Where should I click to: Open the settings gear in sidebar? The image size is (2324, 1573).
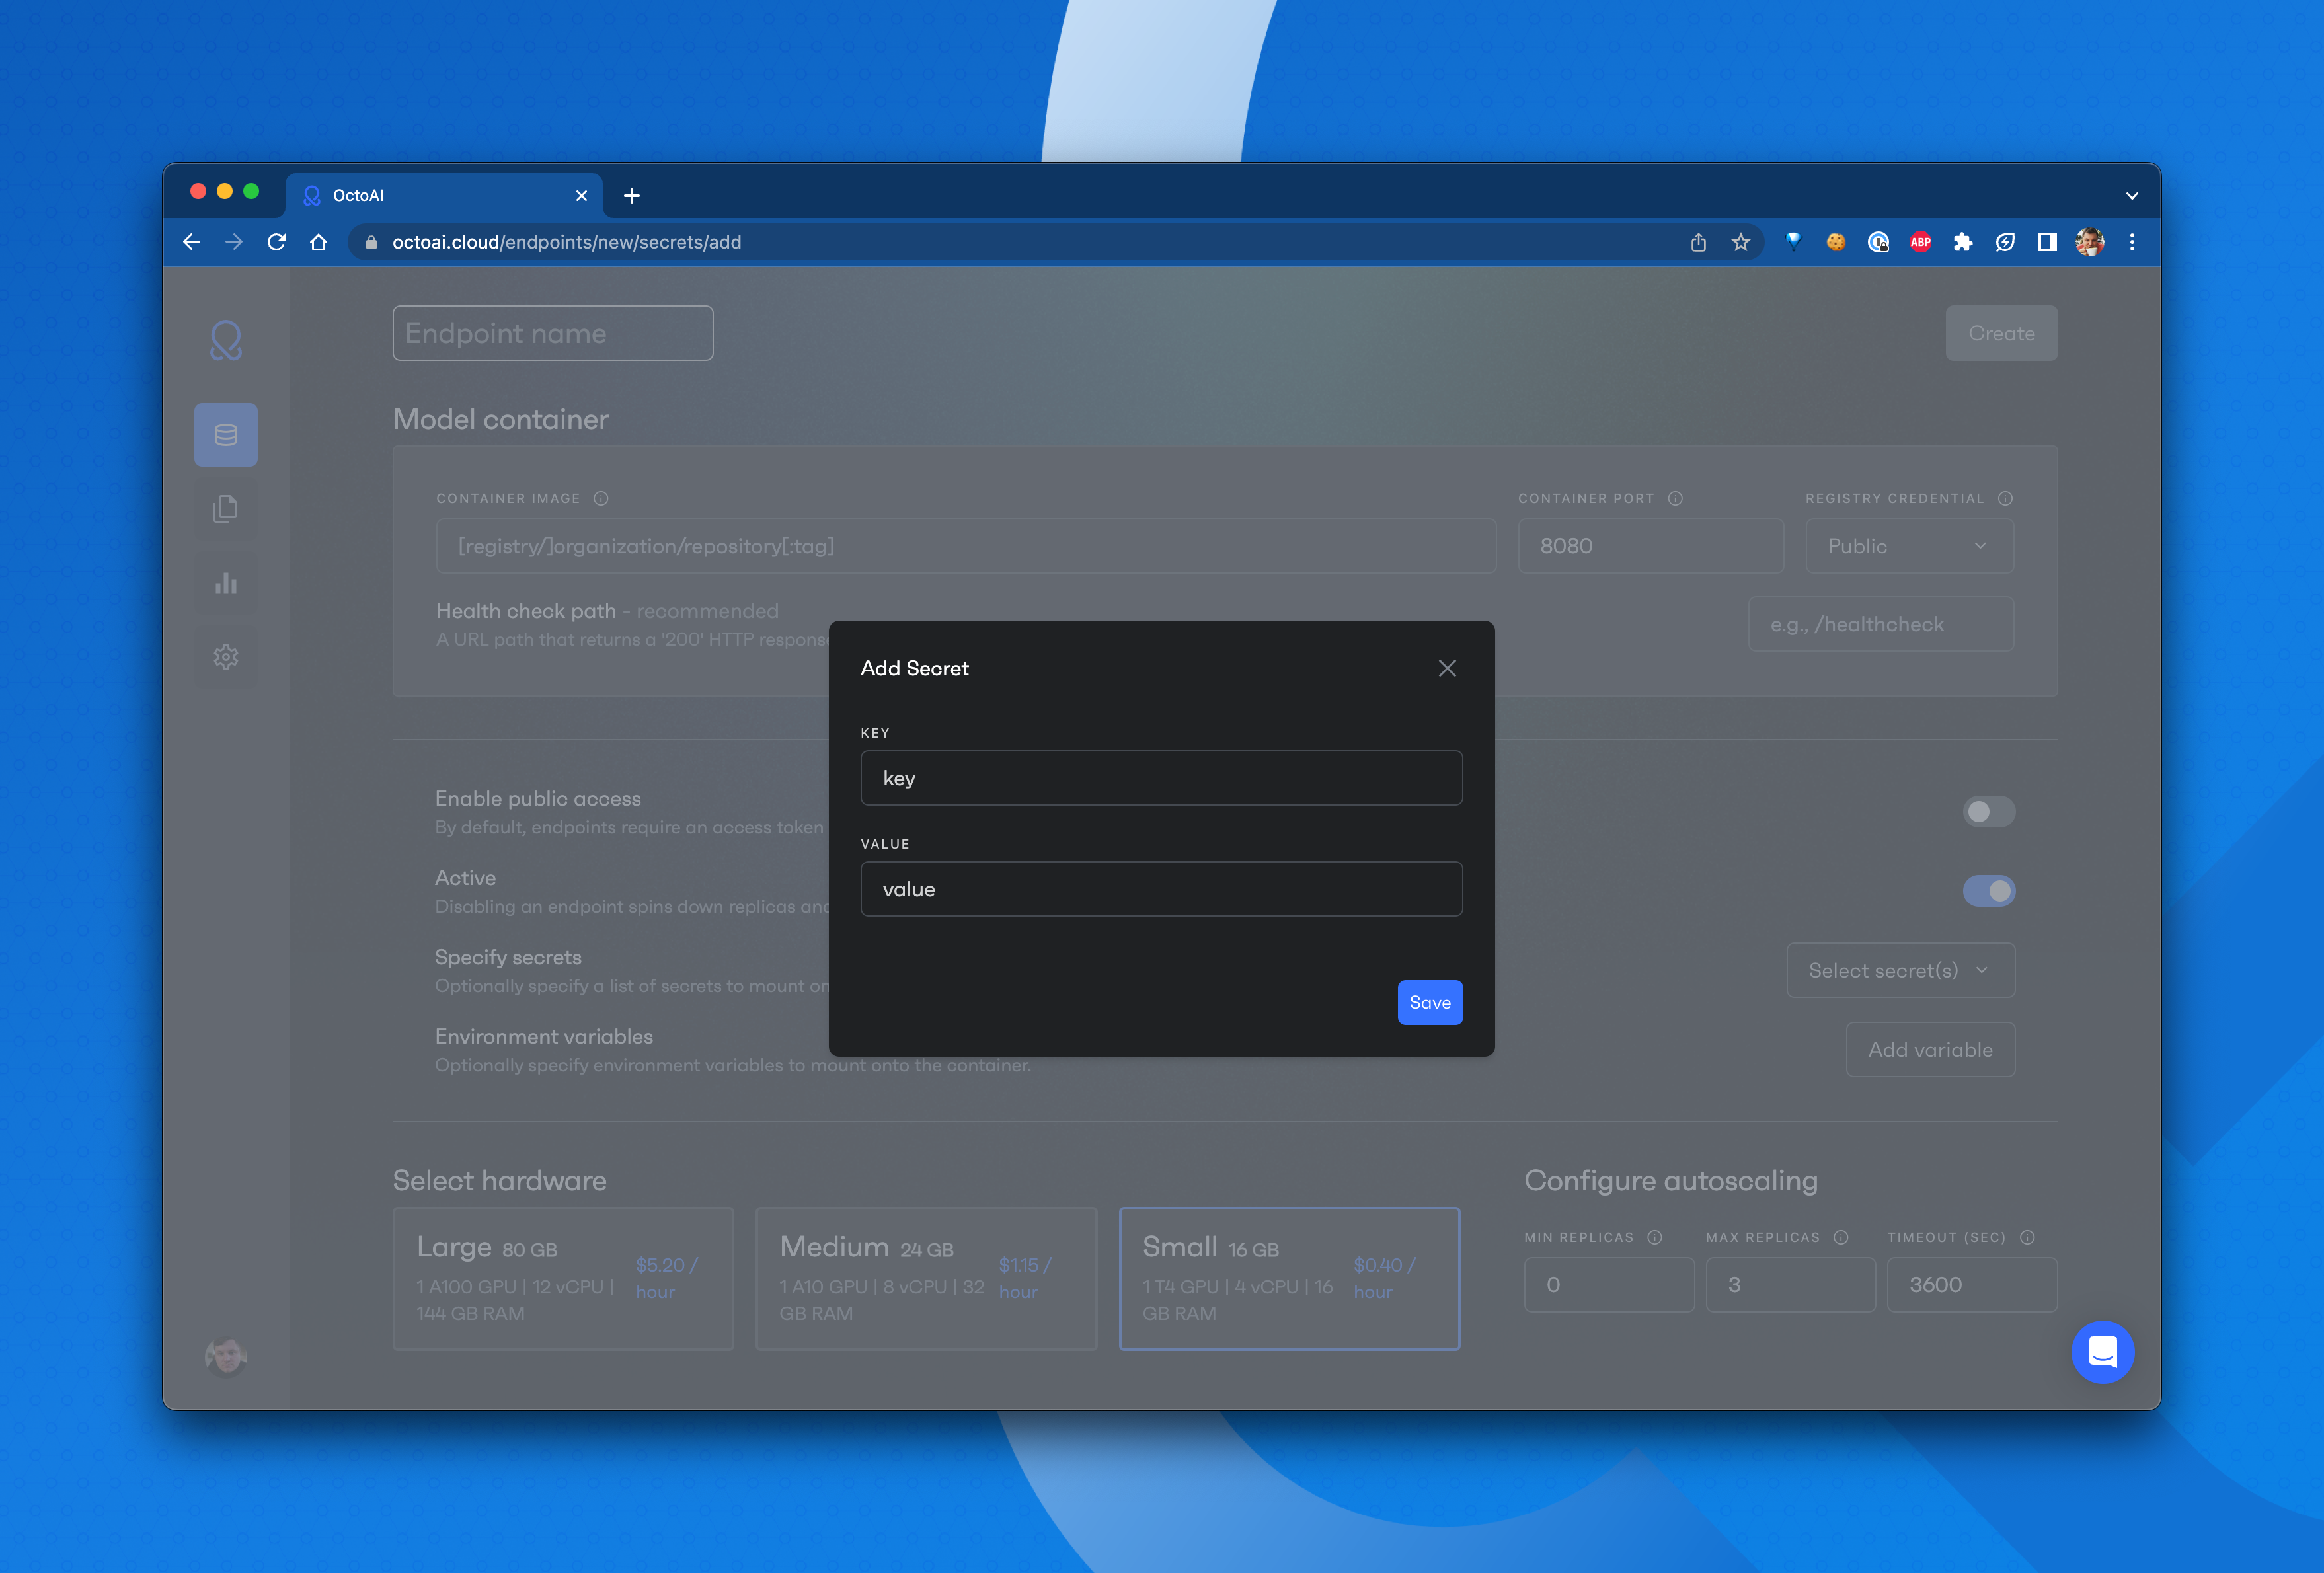(x=226, y=657)
